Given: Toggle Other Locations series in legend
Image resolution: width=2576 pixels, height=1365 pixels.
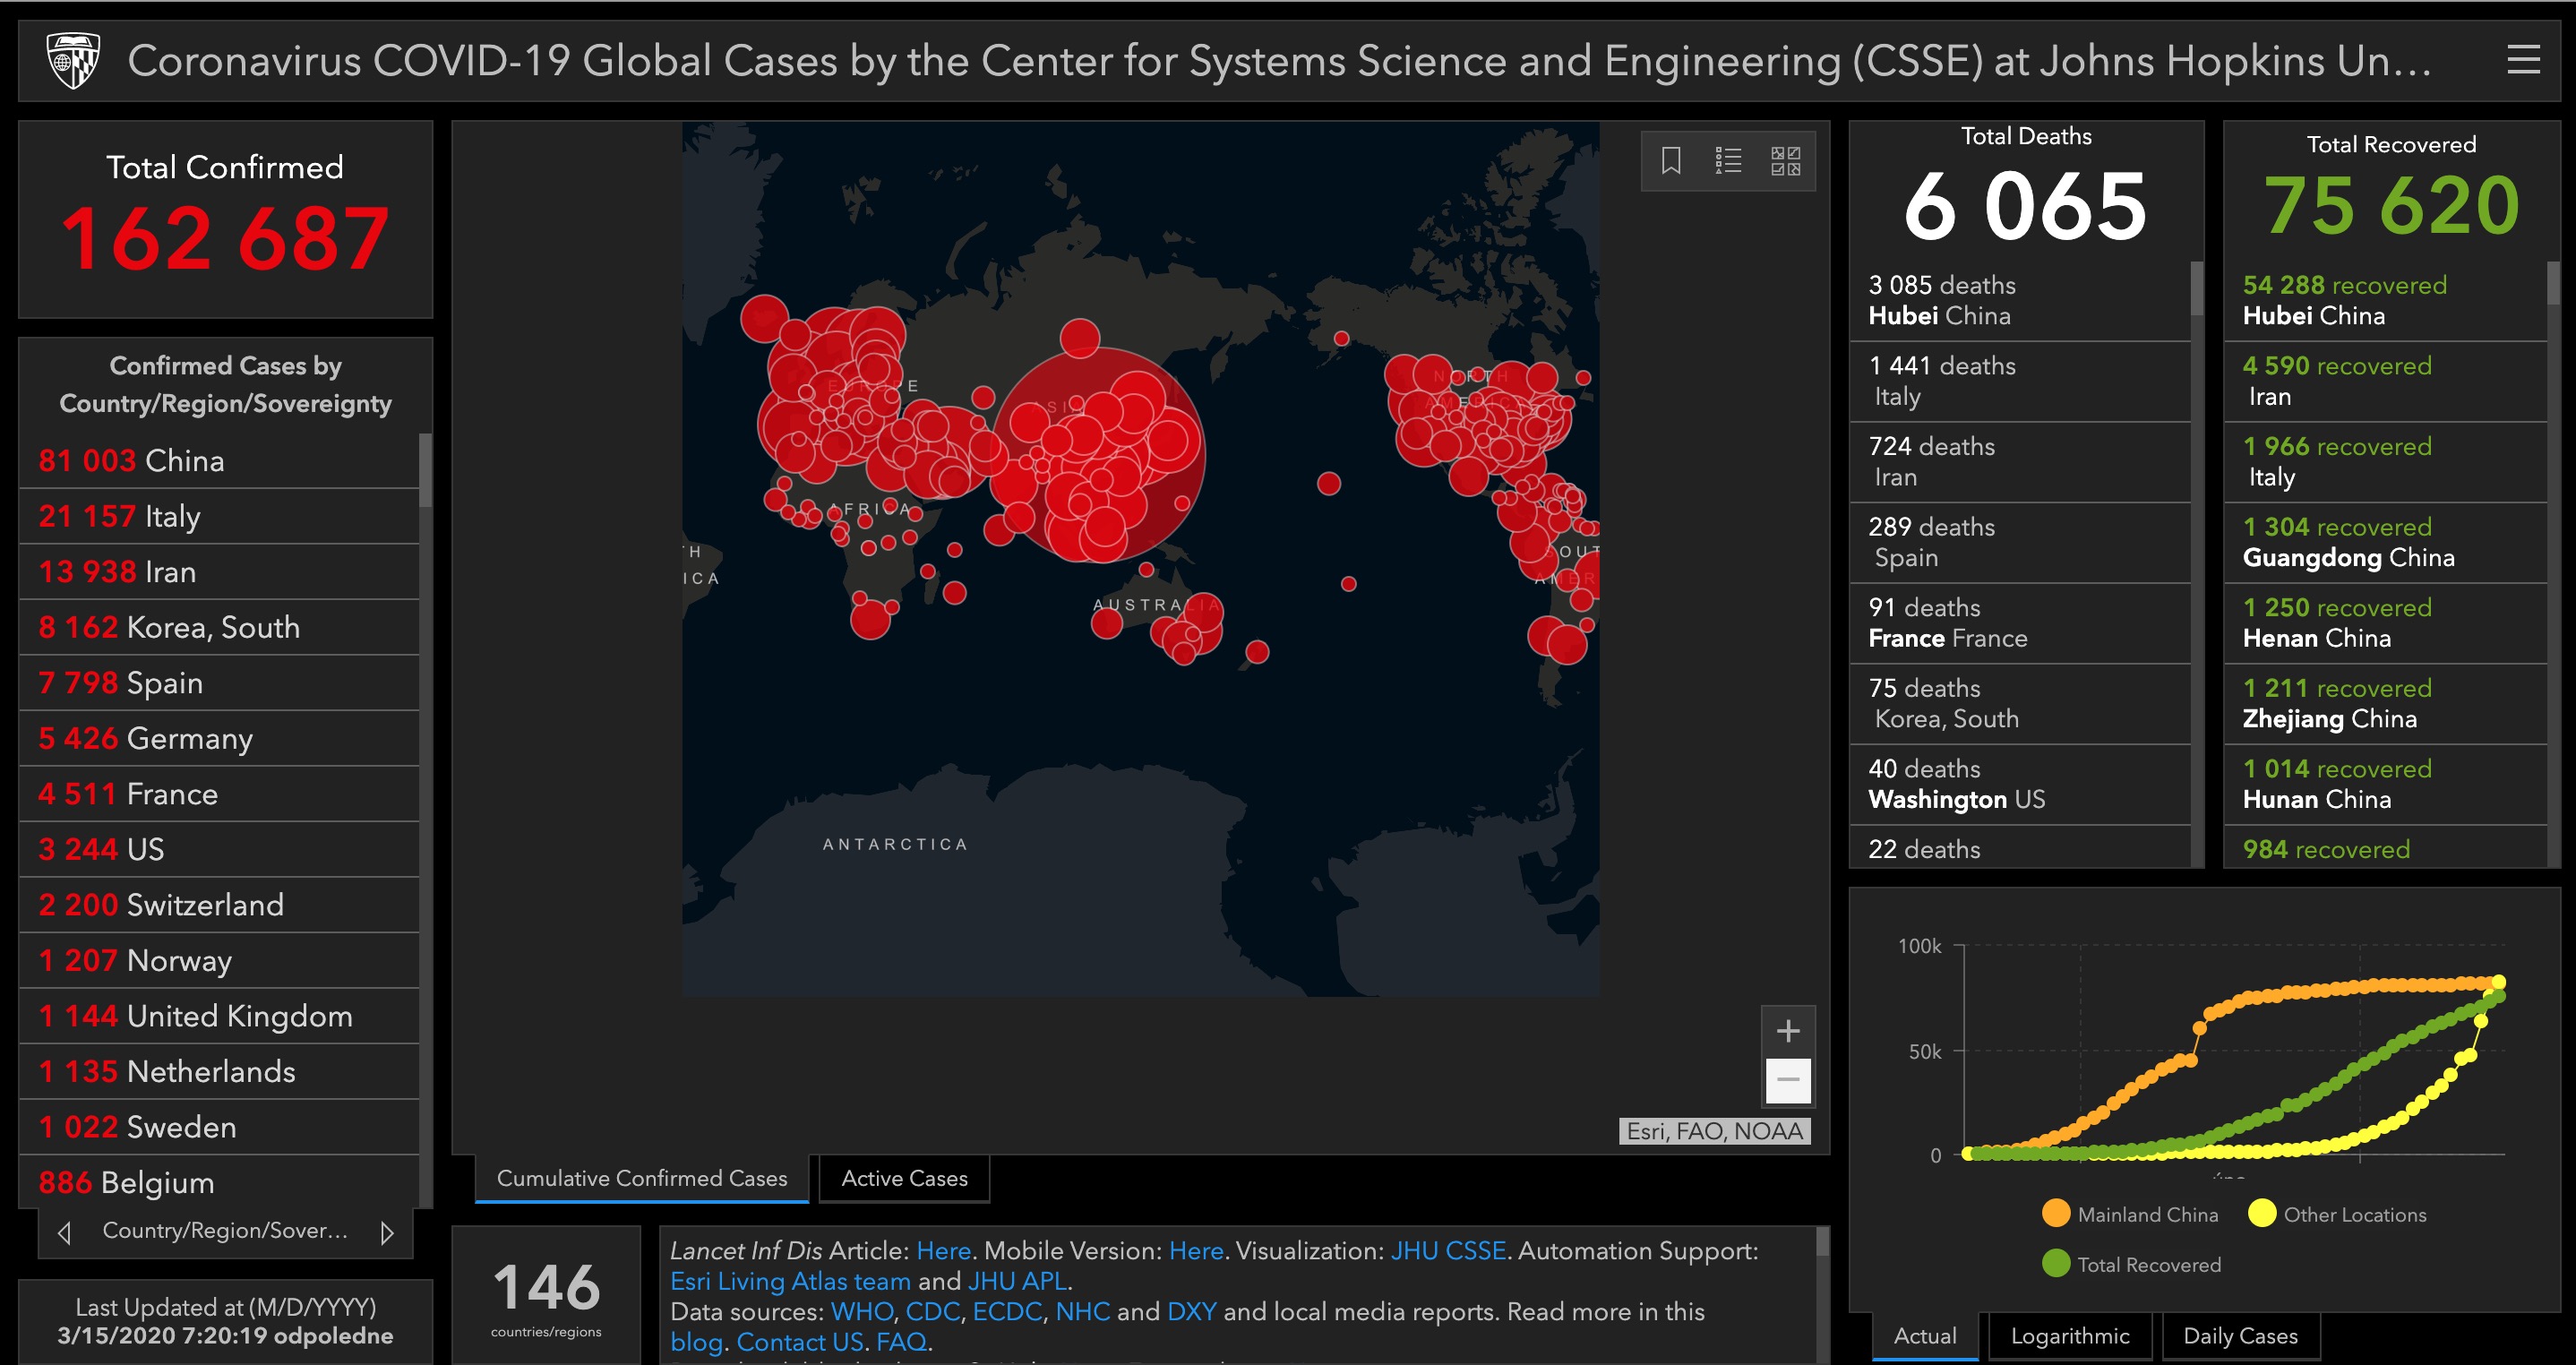Looking at the screenshot, I should pos(2336,1214).
